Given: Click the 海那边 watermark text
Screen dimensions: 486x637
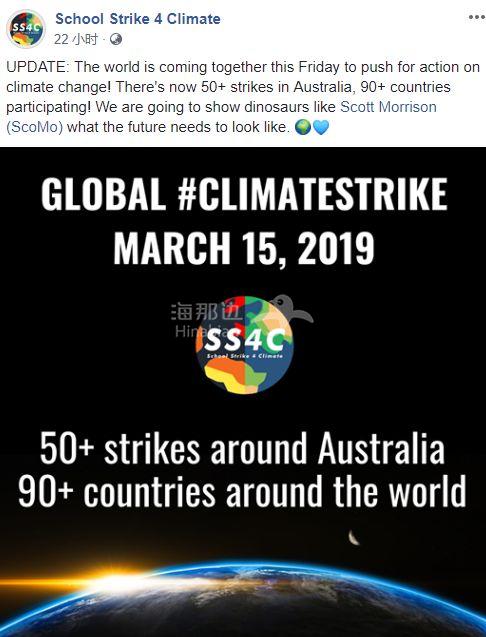Looking at the screenshot, I should click(x=206, y=312).
